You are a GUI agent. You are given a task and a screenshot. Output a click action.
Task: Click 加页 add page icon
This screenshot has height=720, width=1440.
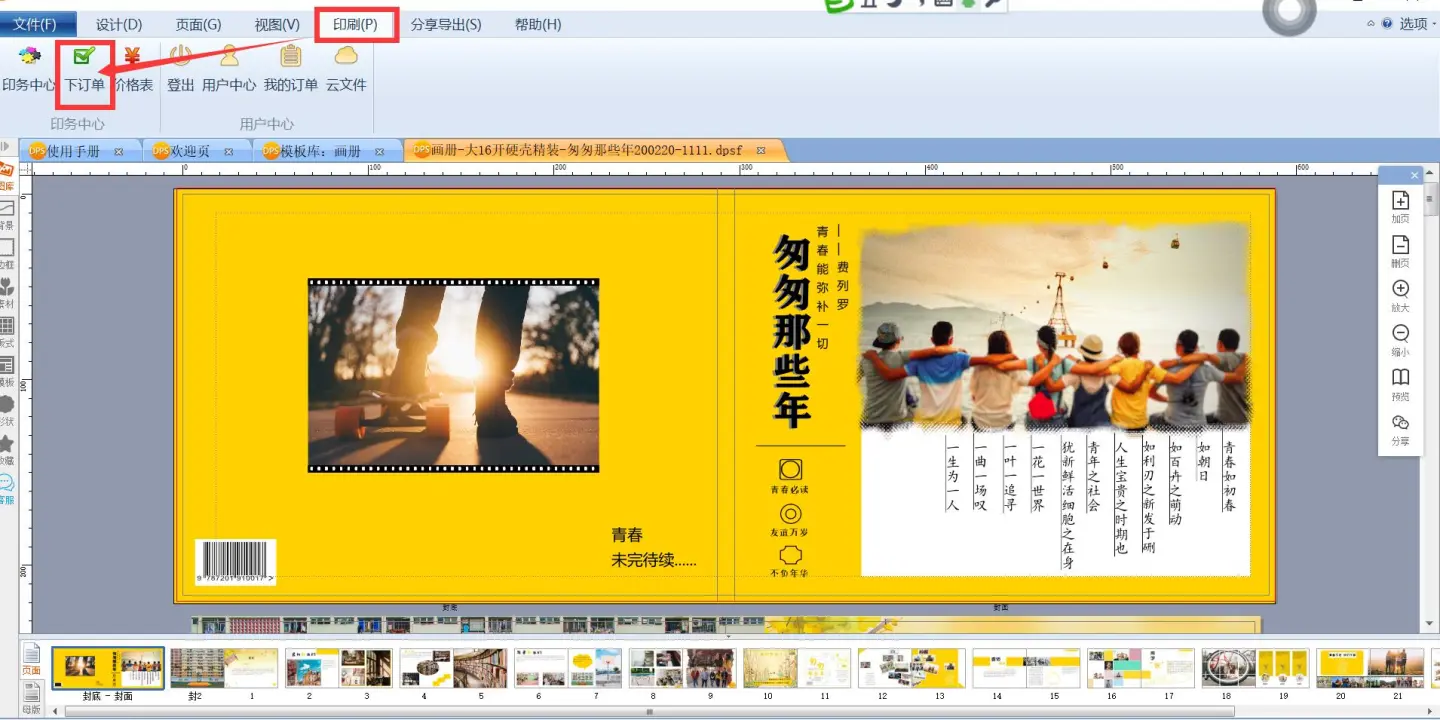(x=1400, y=207)
